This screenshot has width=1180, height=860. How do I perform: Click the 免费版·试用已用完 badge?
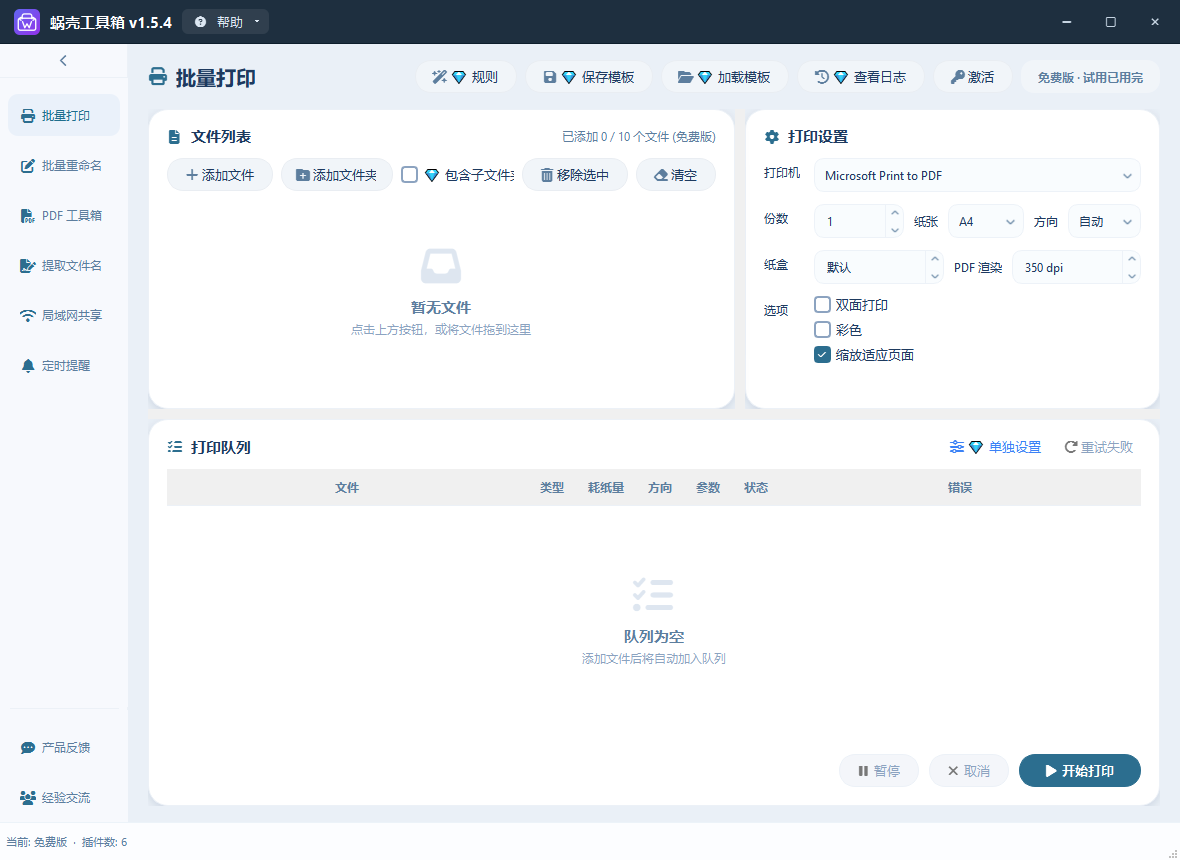[x=1090, y=77]
